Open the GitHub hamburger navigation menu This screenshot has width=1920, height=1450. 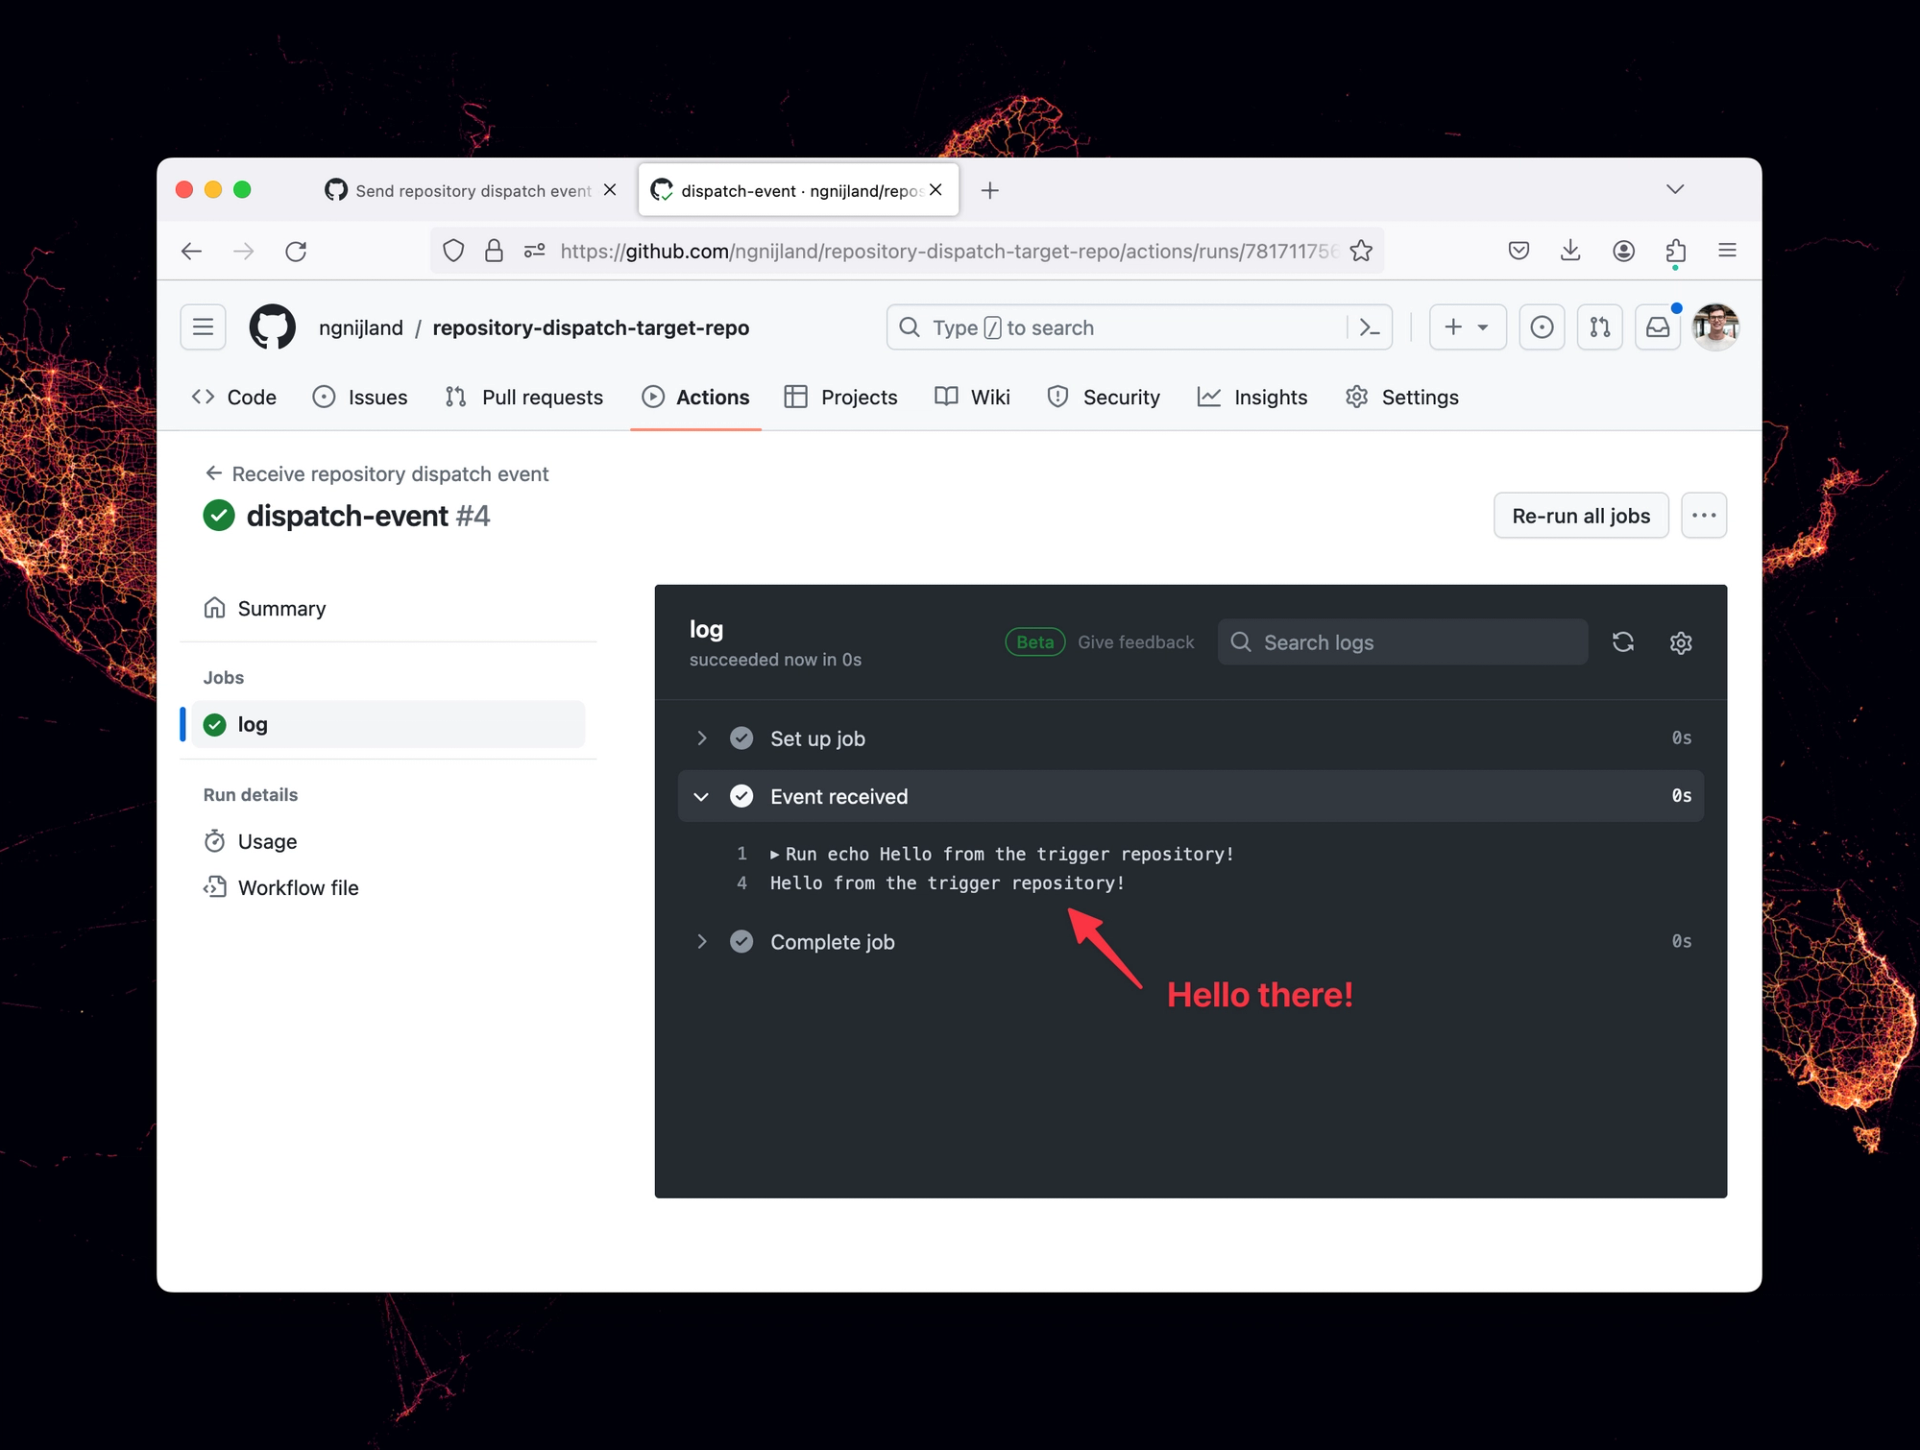(203, 327)
